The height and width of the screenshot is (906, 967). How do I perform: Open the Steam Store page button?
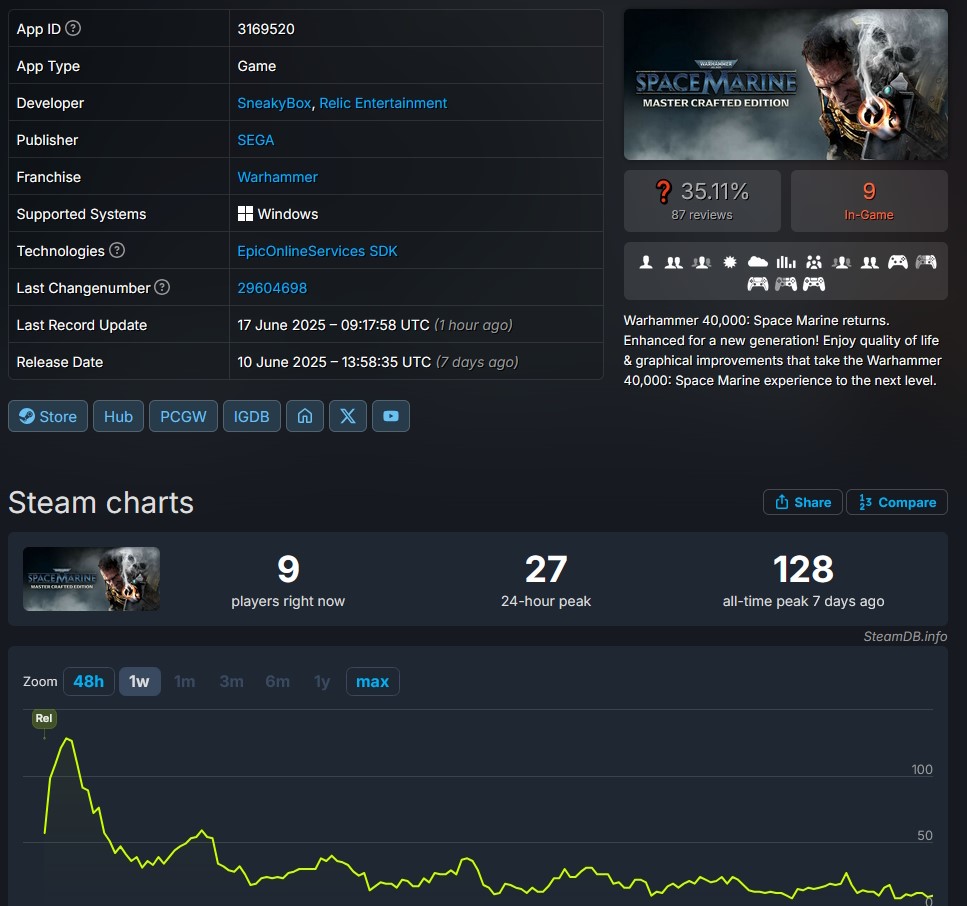click(48, 416)
